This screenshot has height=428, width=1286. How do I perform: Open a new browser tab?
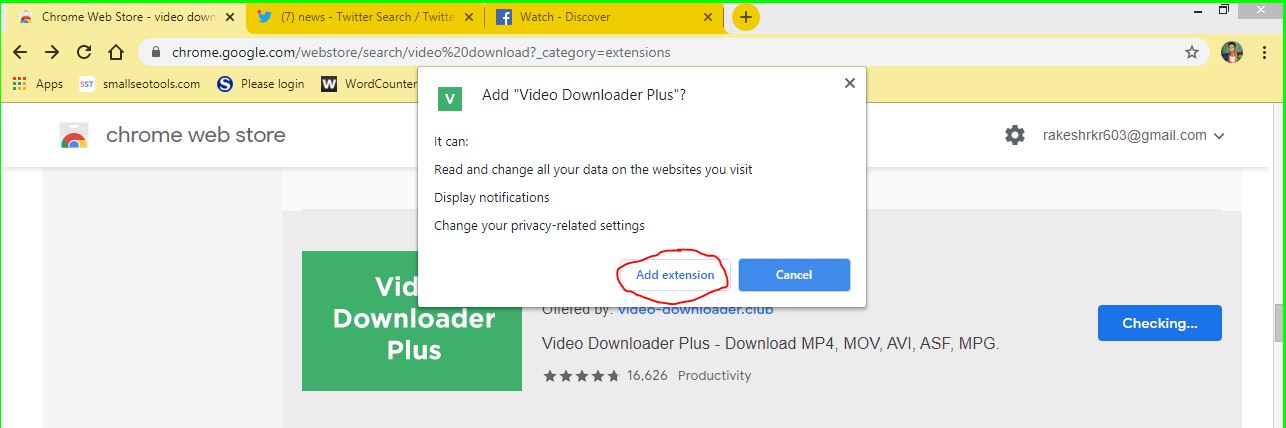pyautogui.click(x=745, y=17)
